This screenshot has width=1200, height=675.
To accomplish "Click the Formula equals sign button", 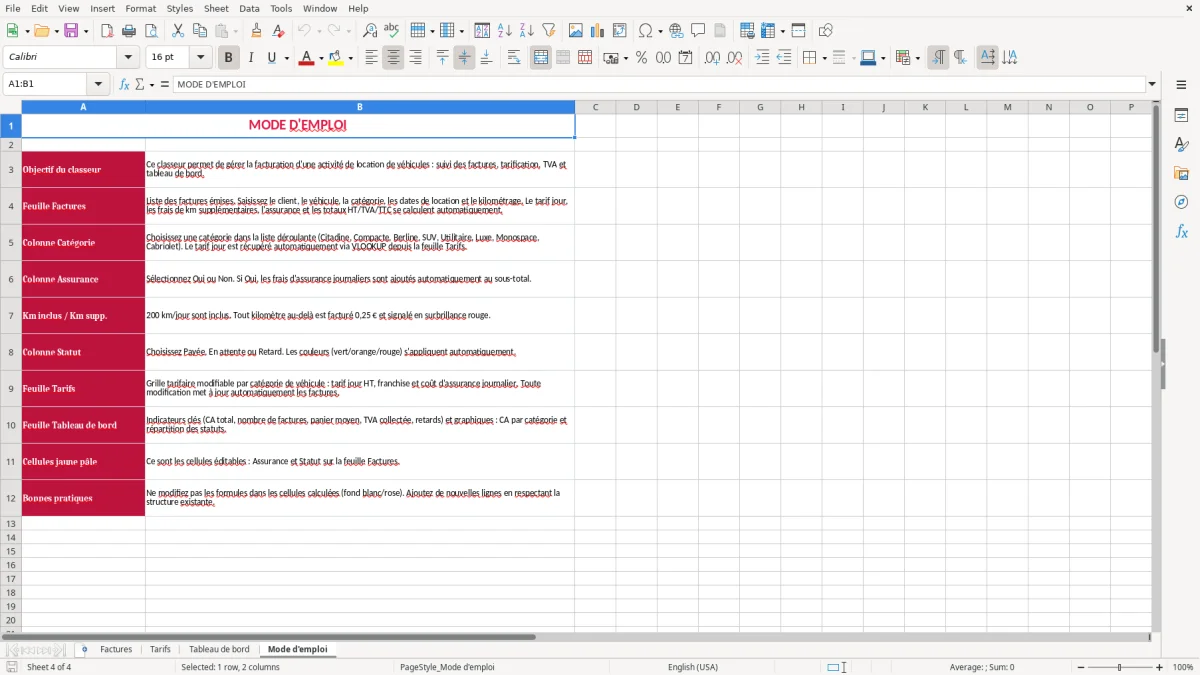I will (165, 85).
